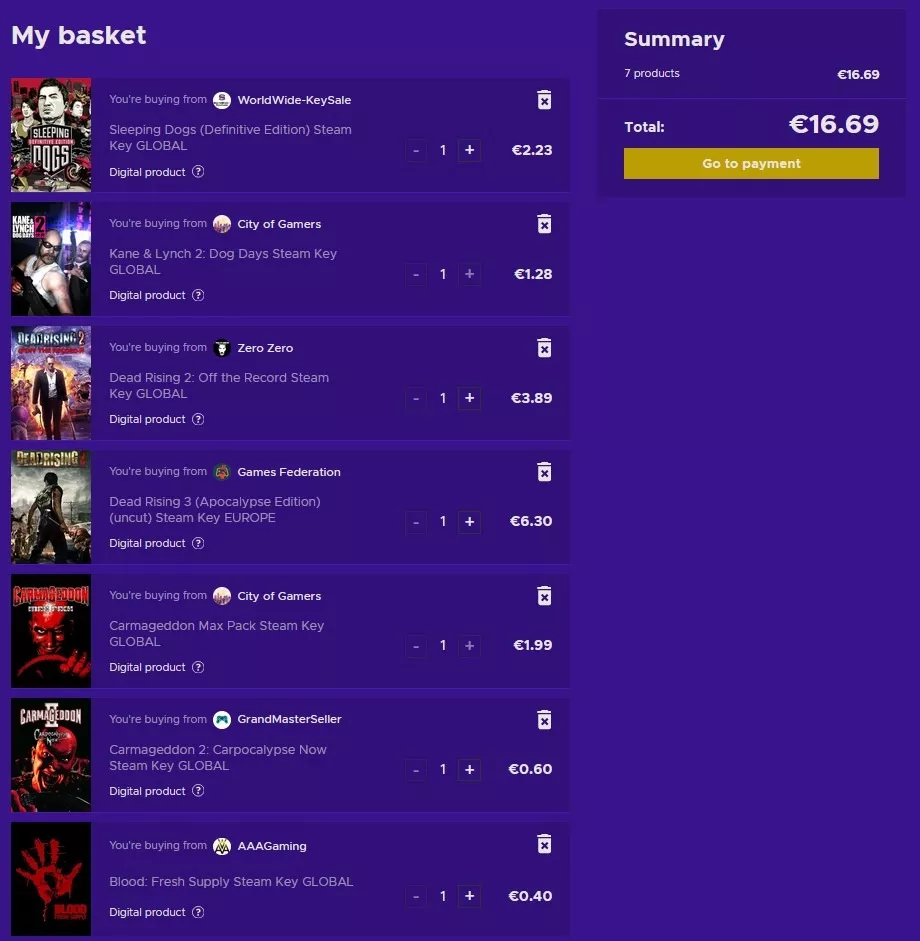Show digital product info for Blood: Fresh Supply
Image resolution: width=920 pixels, height=941 pixels.
click(x=198, y=912)
